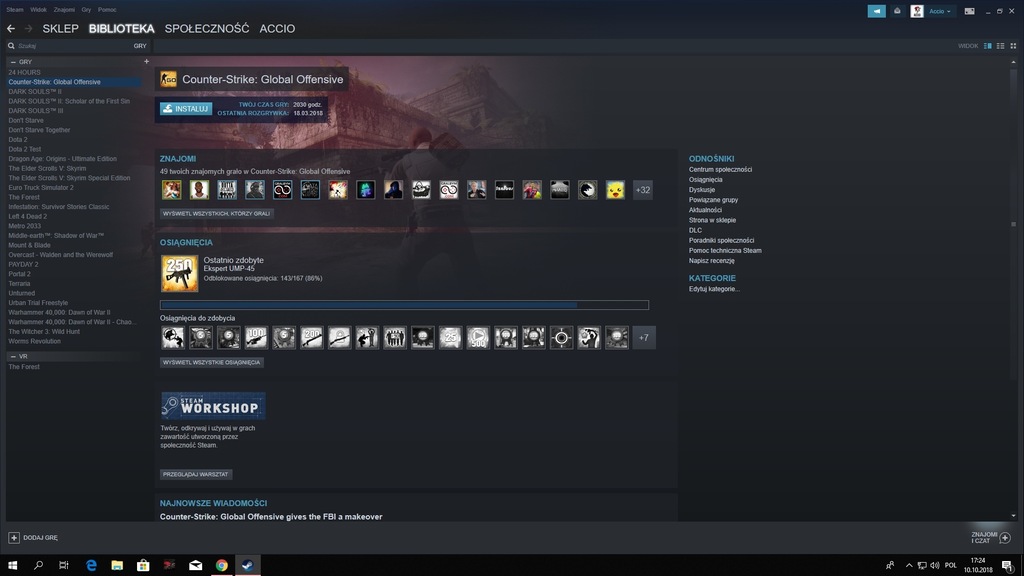The height and width of the screenshot is (576, 1024).
Task: Open the Steam Workshop banner
Action: [x=213, y=406]
